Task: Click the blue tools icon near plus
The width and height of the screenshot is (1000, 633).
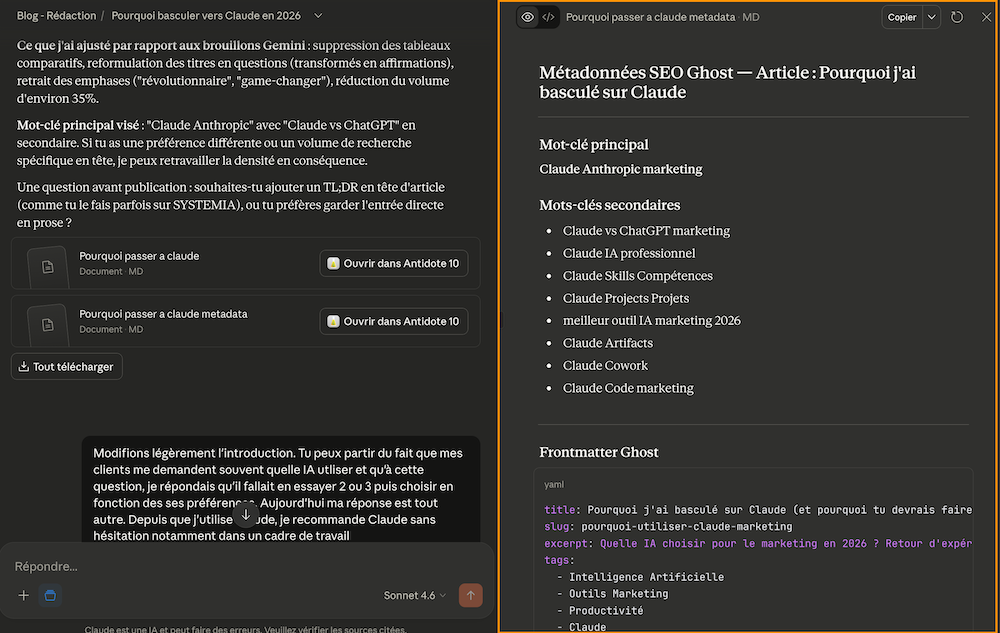Action: 50,595
